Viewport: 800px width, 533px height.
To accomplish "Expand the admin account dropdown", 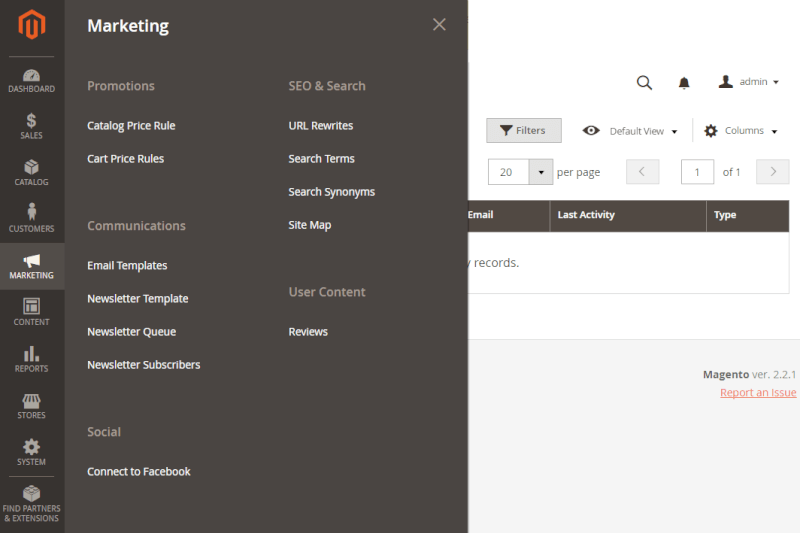I will [748, 82].
